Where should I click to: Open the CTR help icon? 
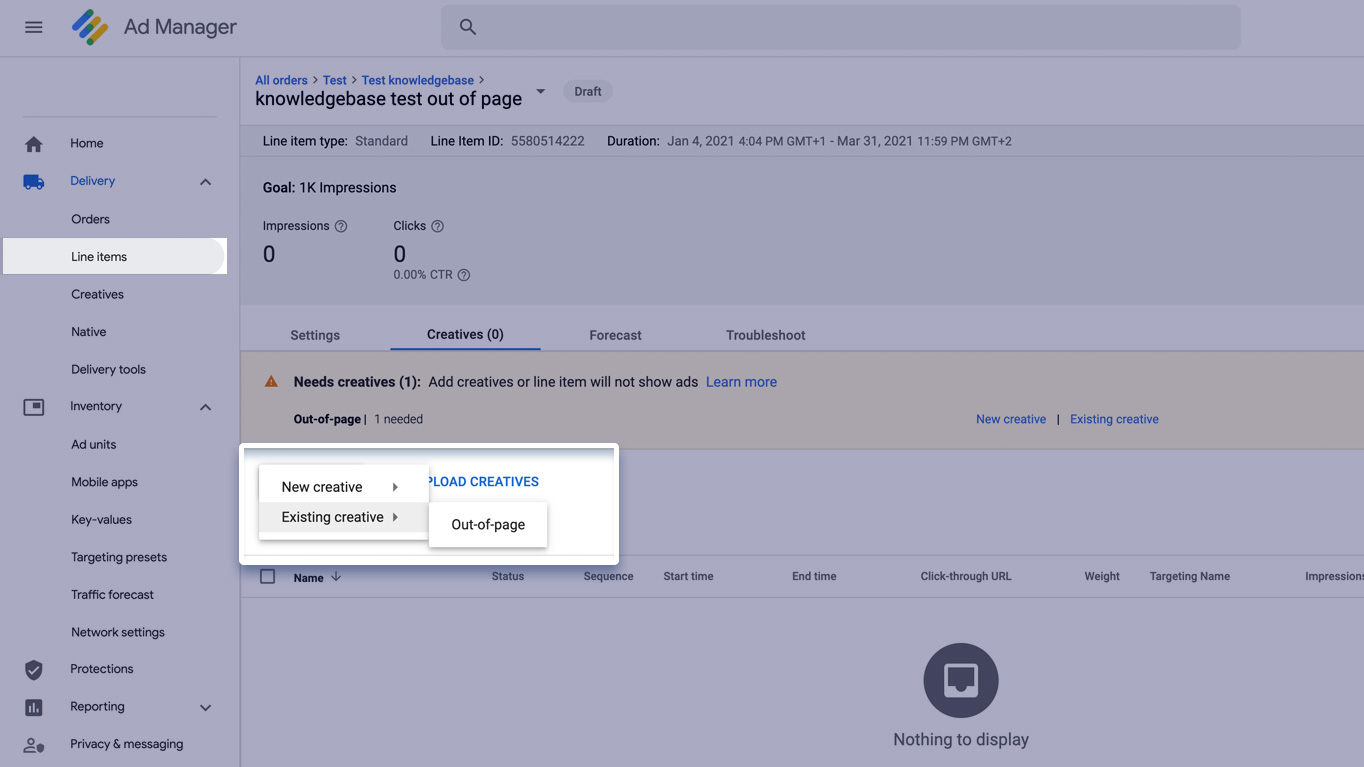(x=464, y=275)
